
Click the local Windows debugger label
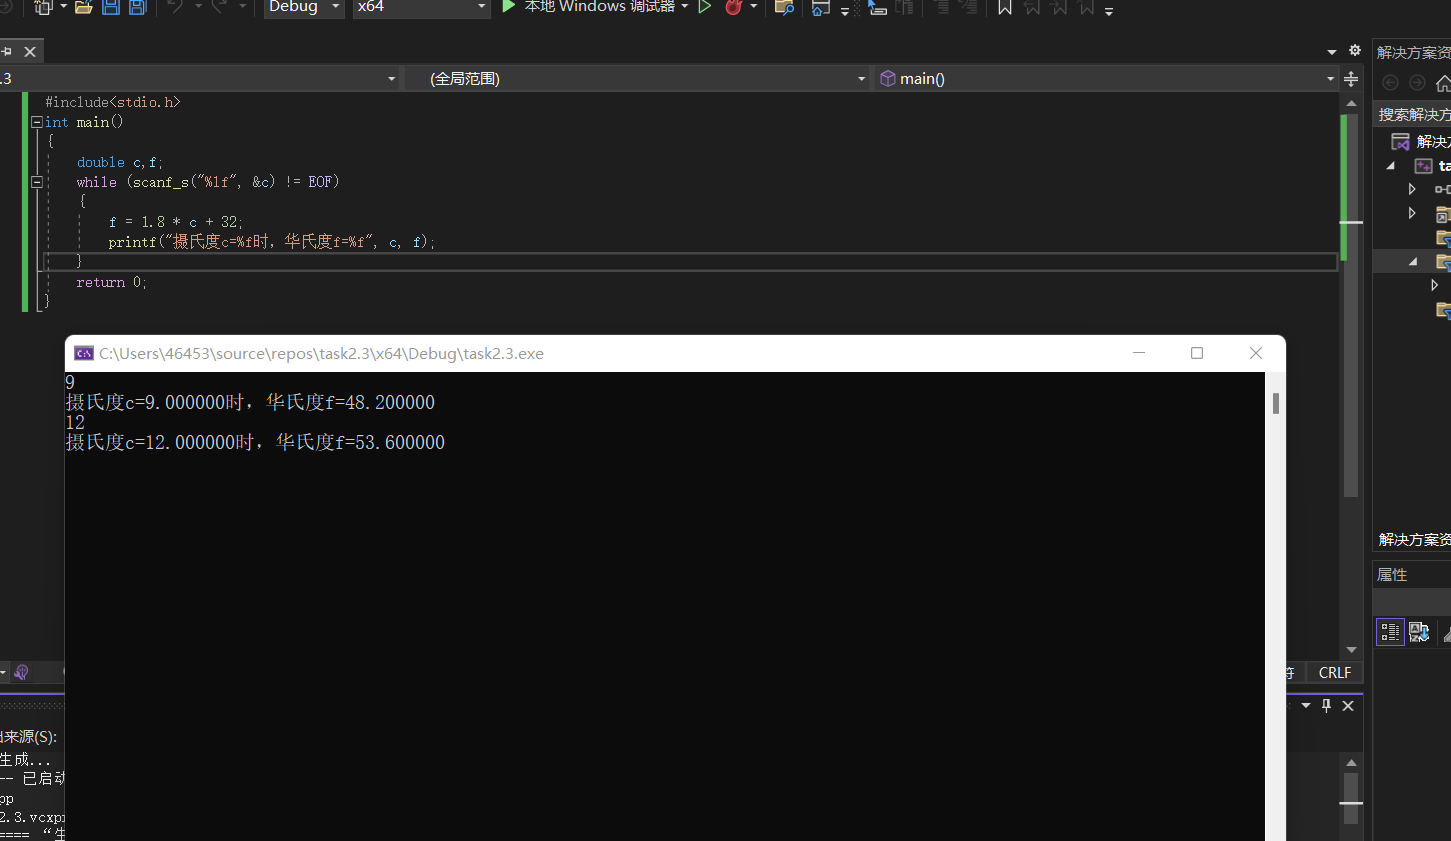point(600,6)
